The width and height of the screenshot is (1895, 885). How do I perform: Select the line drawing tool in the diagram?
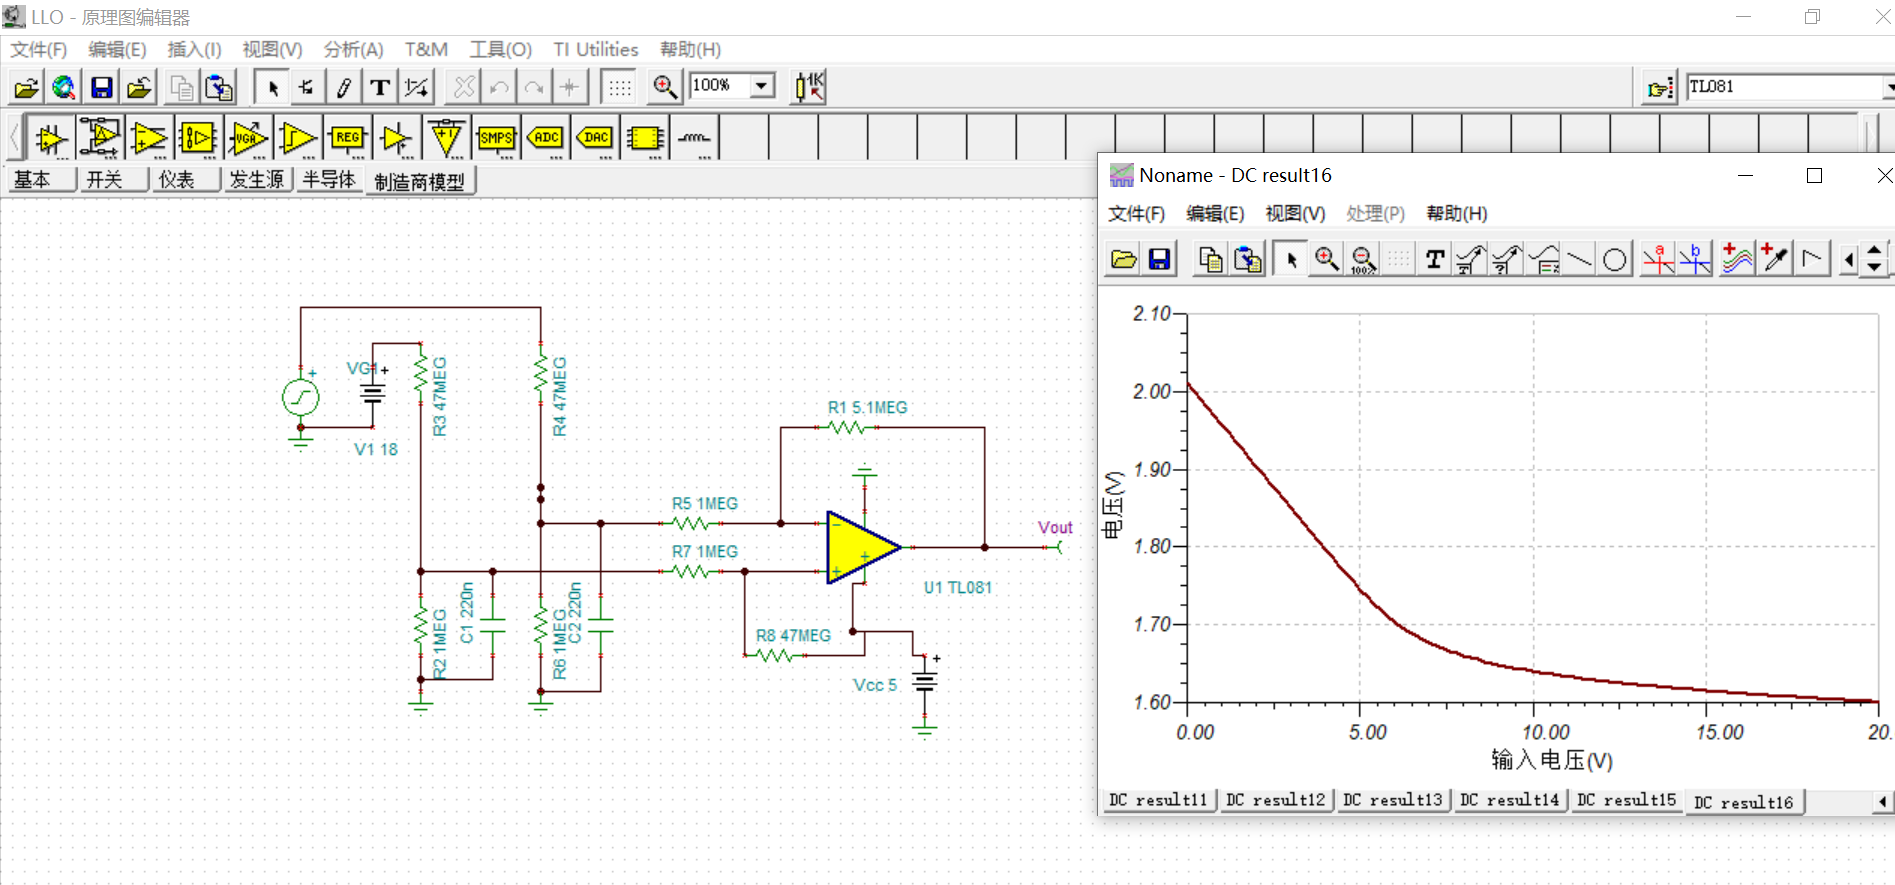1580,260
